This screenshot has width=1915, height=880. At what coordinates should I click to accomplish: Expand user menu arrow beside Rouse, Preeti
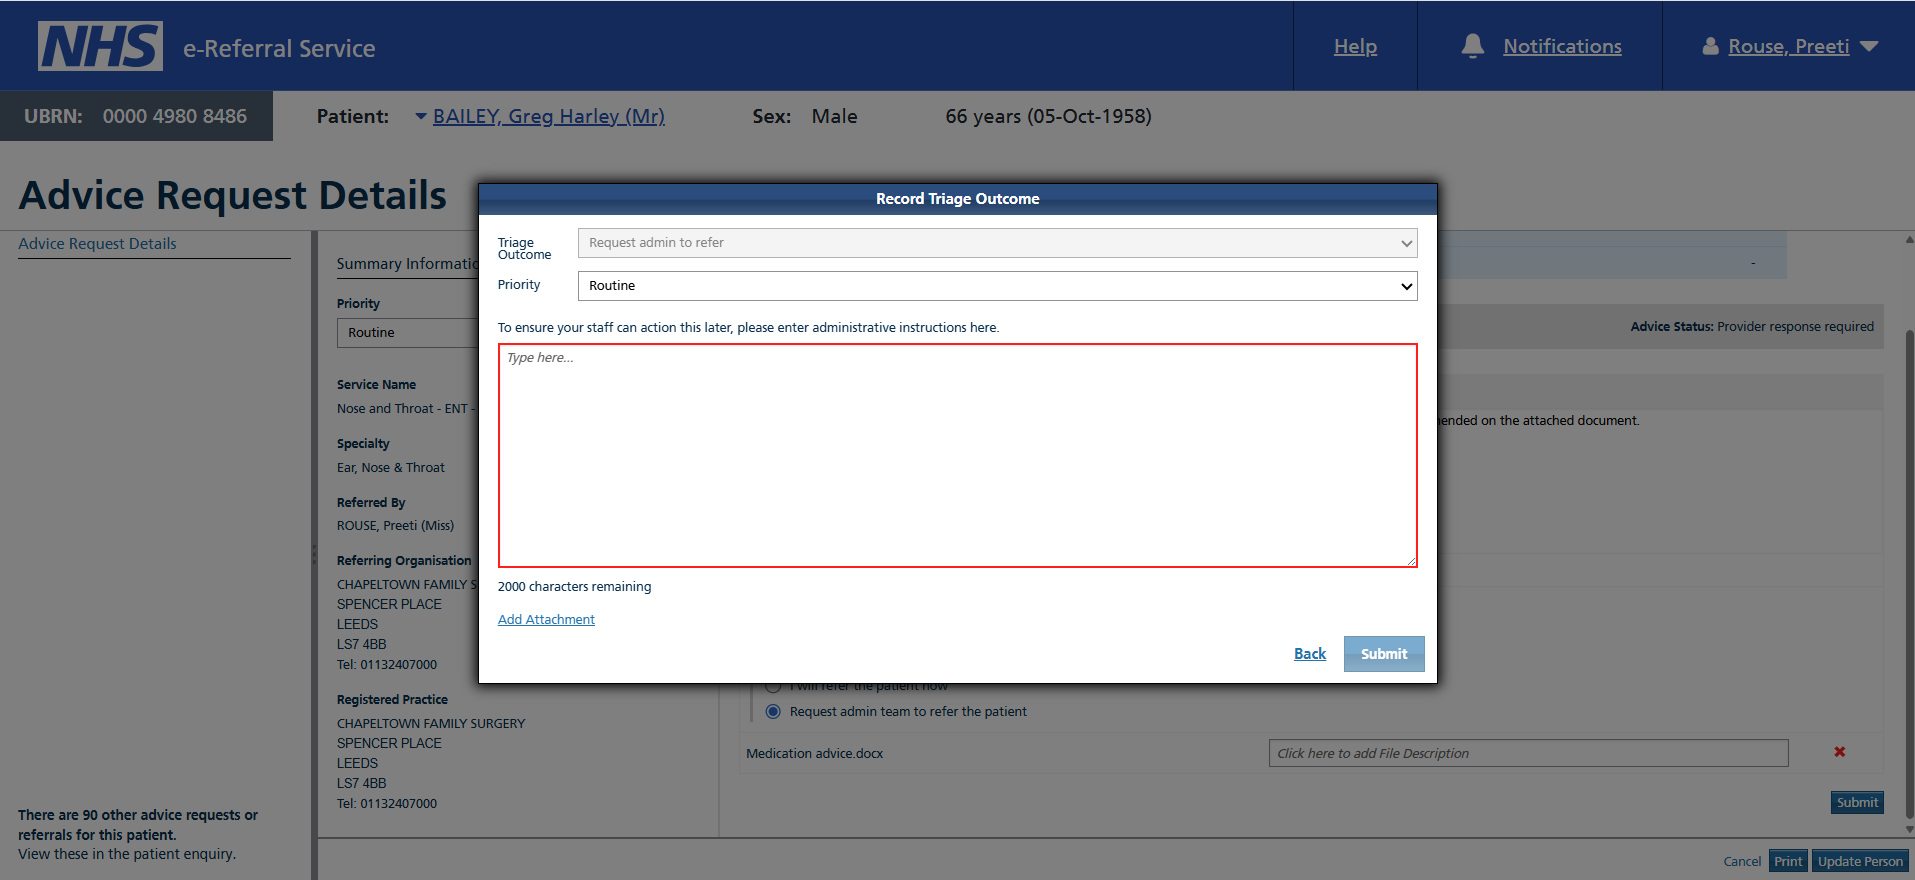[x=1869, y=46]
